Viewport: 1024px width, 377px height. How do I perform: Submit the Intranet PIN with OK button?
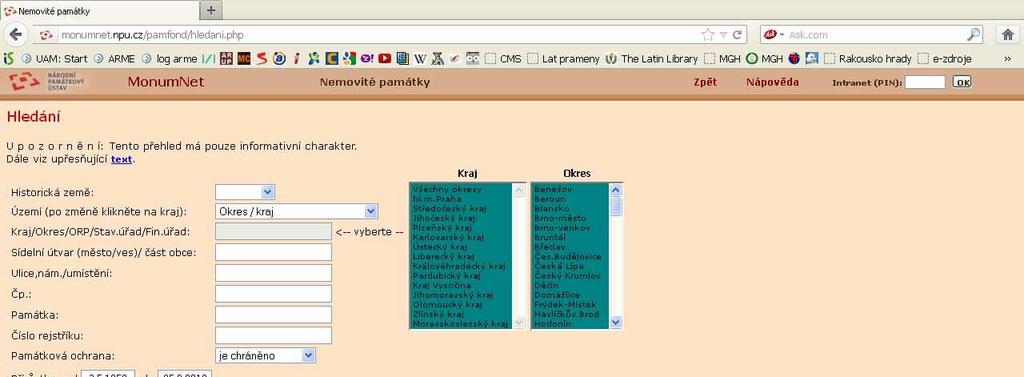pos(962,82)
